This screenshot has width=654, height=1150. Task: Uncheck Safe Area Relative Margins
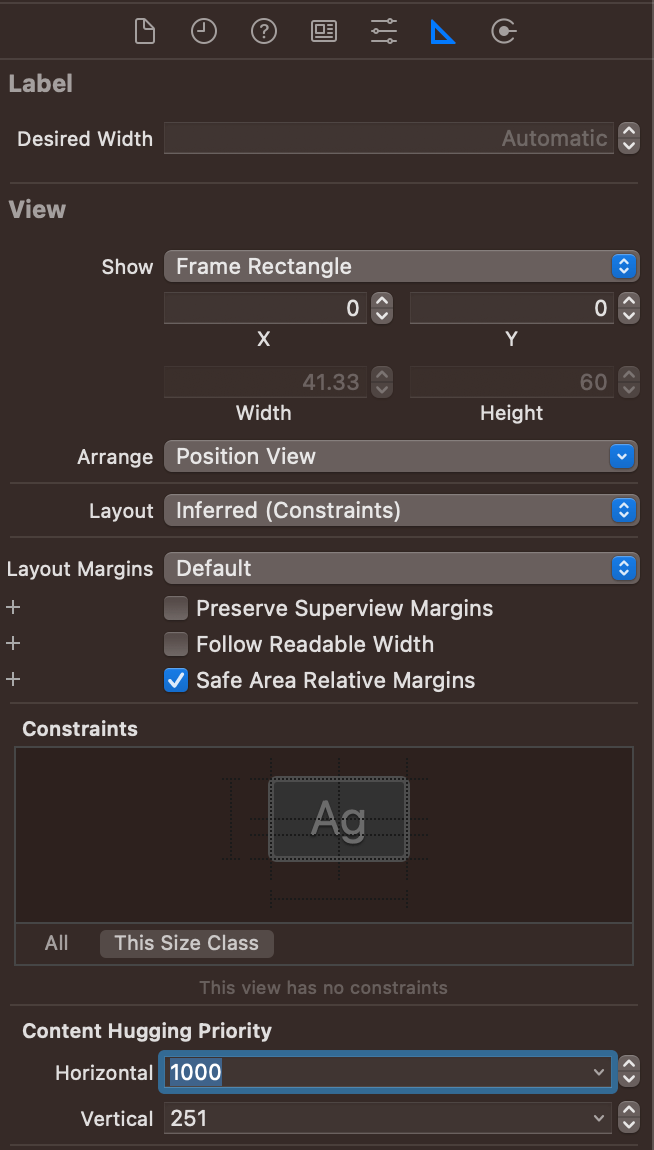[x=176, y=680]
